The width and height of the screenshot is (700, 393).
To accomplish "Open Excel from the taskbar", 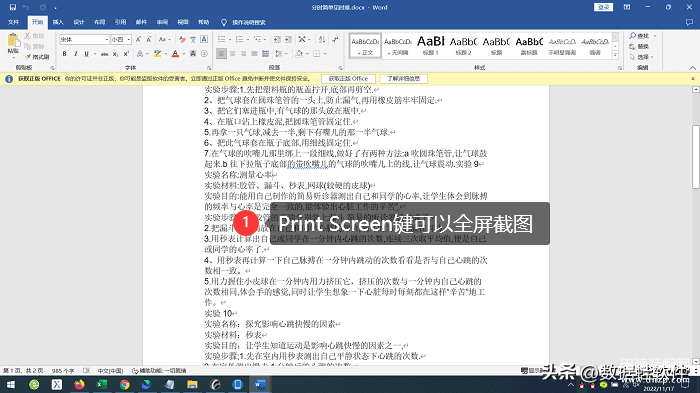I will (x=102, y=385).
